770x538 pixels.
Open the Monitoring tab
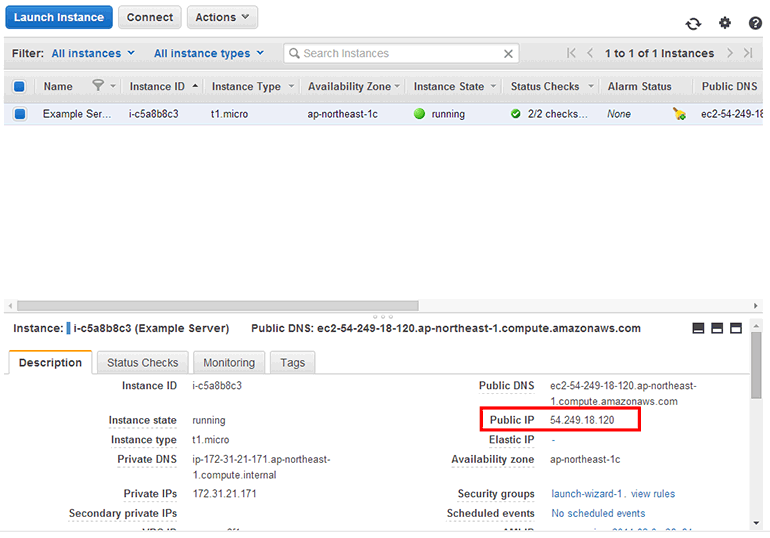pos(229,363)
